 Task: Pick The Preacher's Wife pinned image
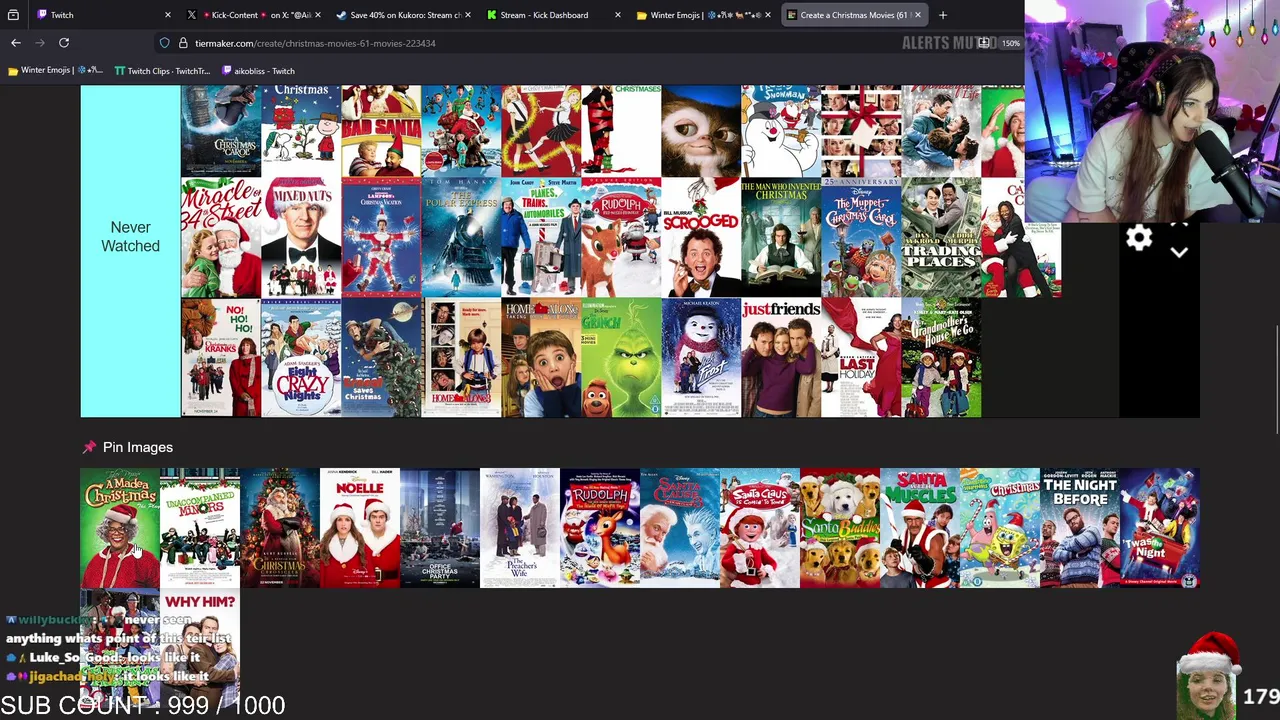pyautogui.click(x=520, y=528)
